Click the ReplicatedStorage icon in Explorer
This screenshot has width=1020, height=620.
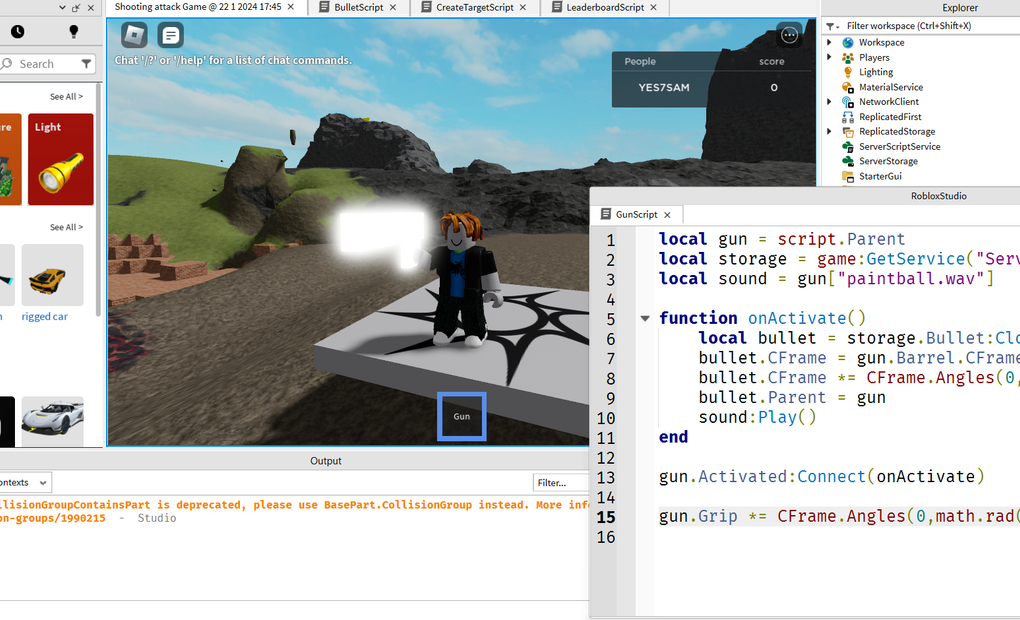pos(848,131)
